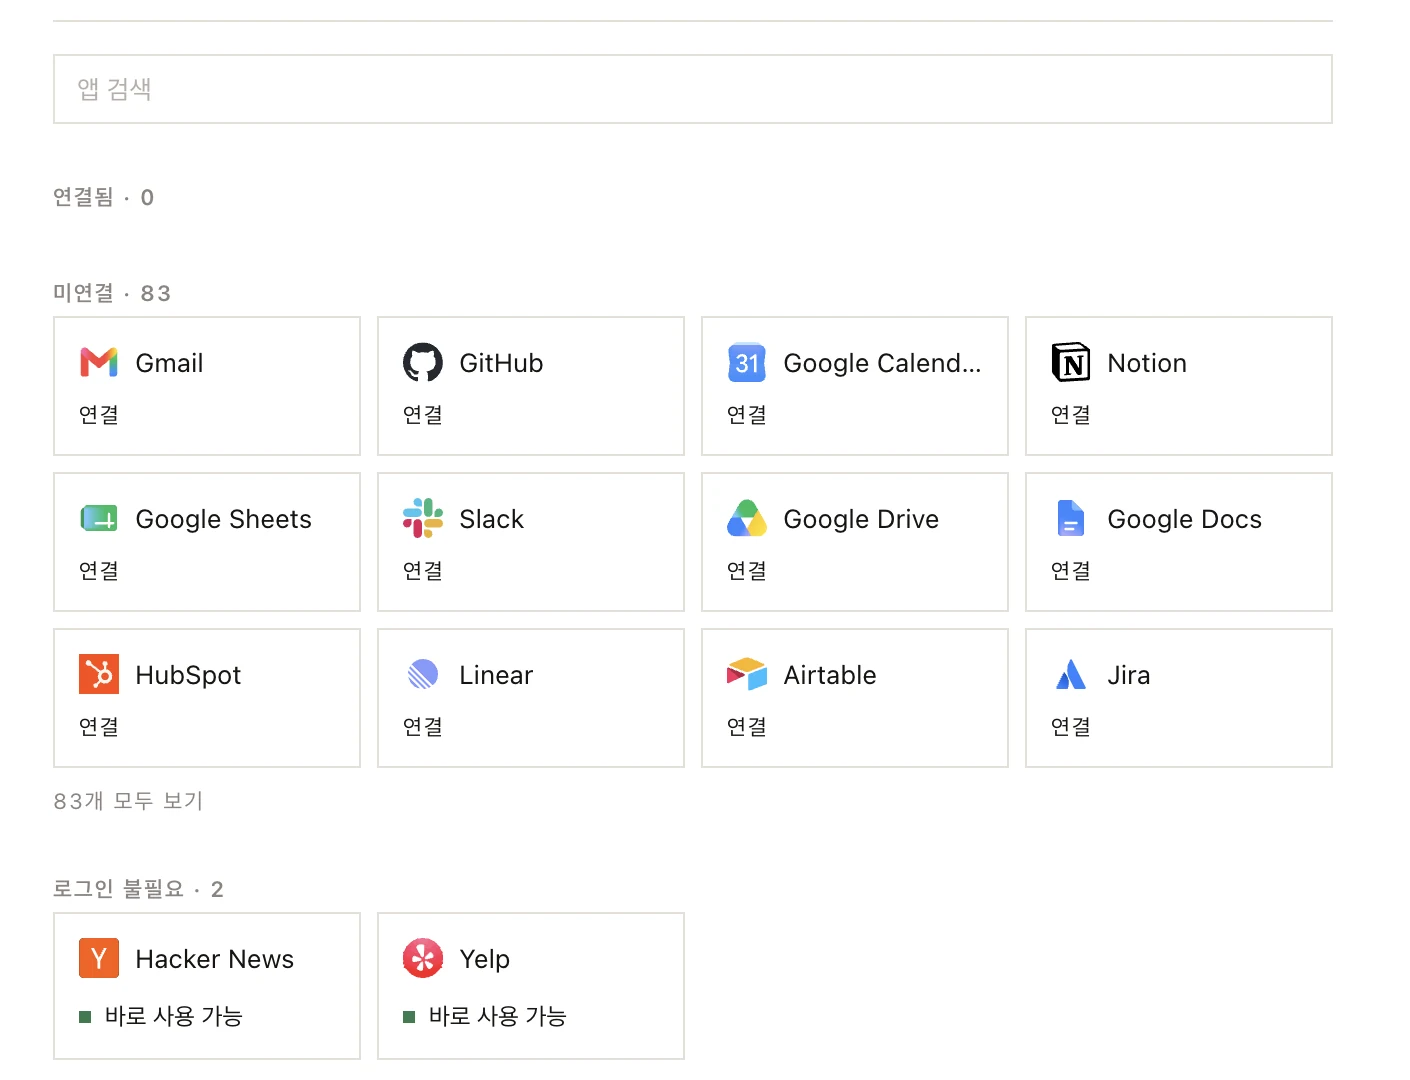Image resolution: width=1410 pixels, height=1080 pixels.
Task: Click the Linear logo icon
Action: (423, 674)
